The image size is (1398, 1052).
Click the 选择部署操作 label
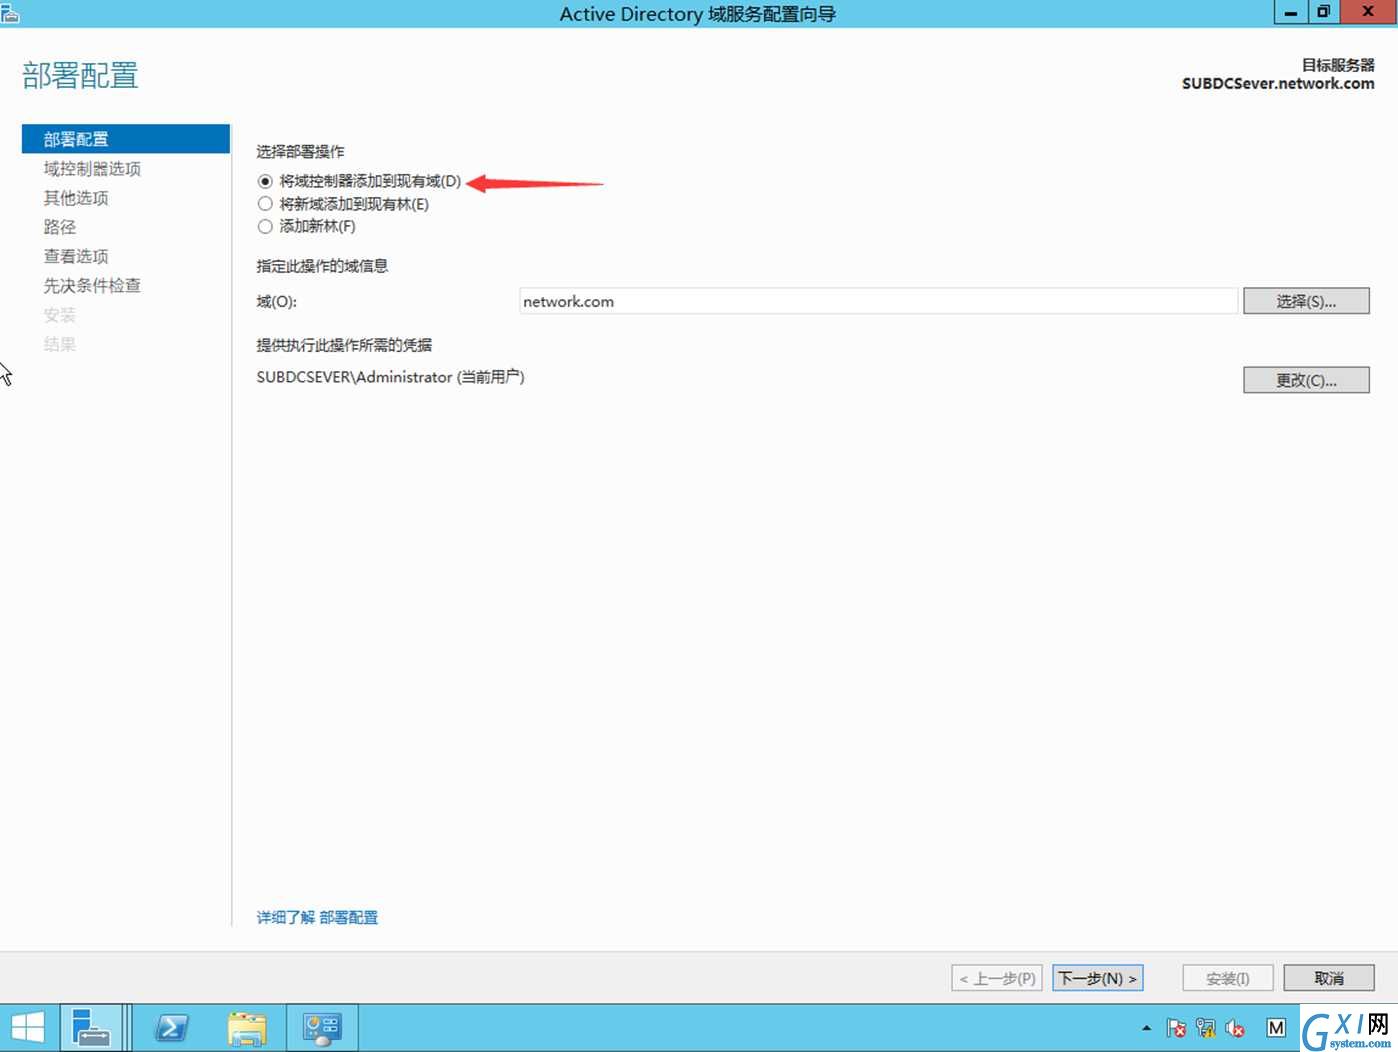(300, 152)
